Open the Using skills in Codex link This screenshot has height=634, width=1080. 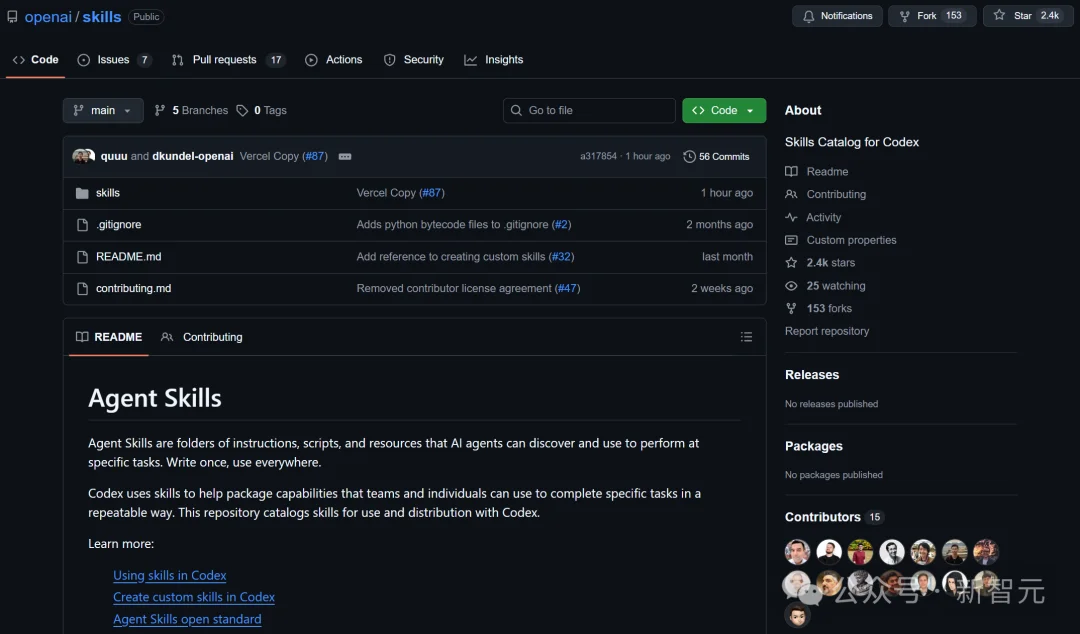point(169,575)
